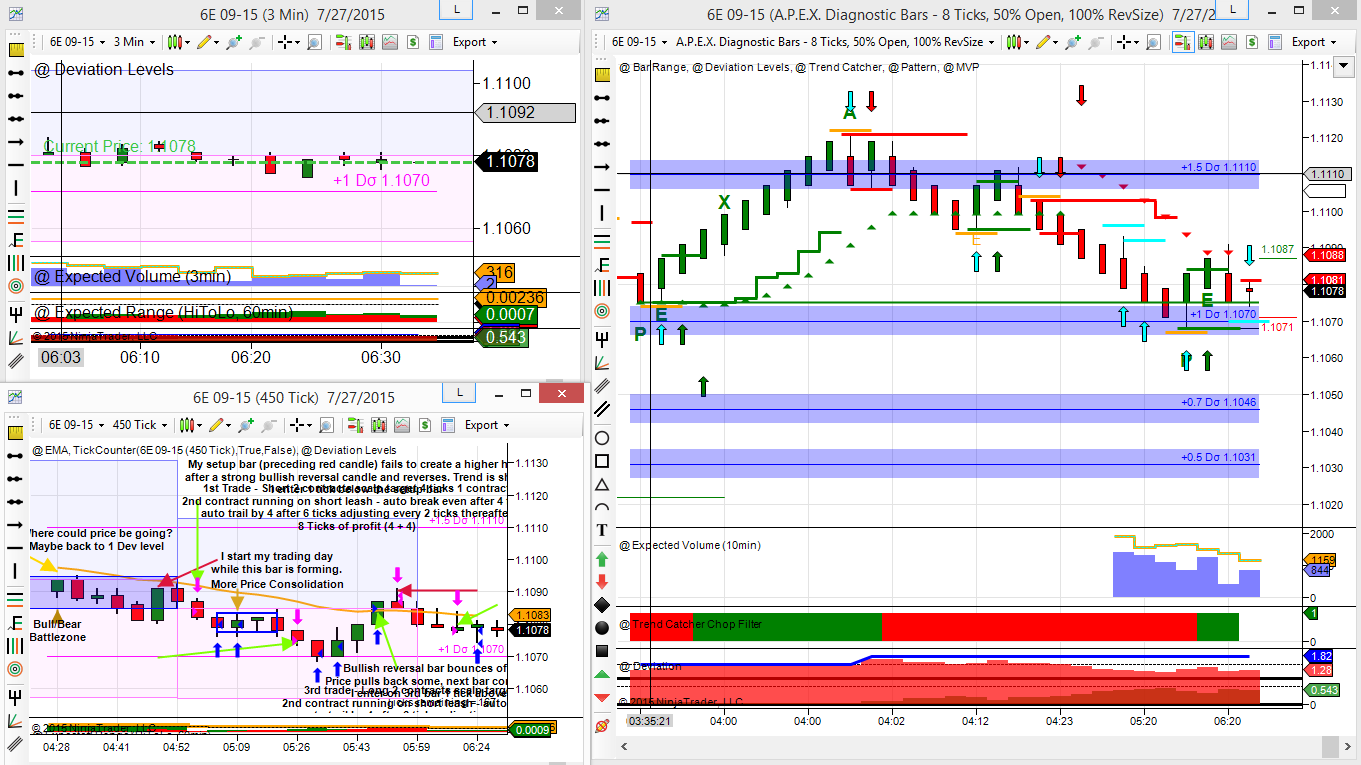Select triangle drawing tool in A.P.E.X. chart
1361x765 pixels.
pos(602,484)
